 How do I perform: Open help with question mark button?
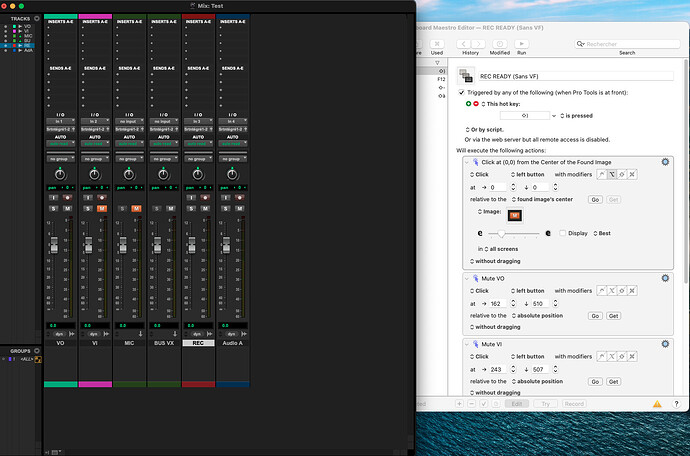(677, 404)
